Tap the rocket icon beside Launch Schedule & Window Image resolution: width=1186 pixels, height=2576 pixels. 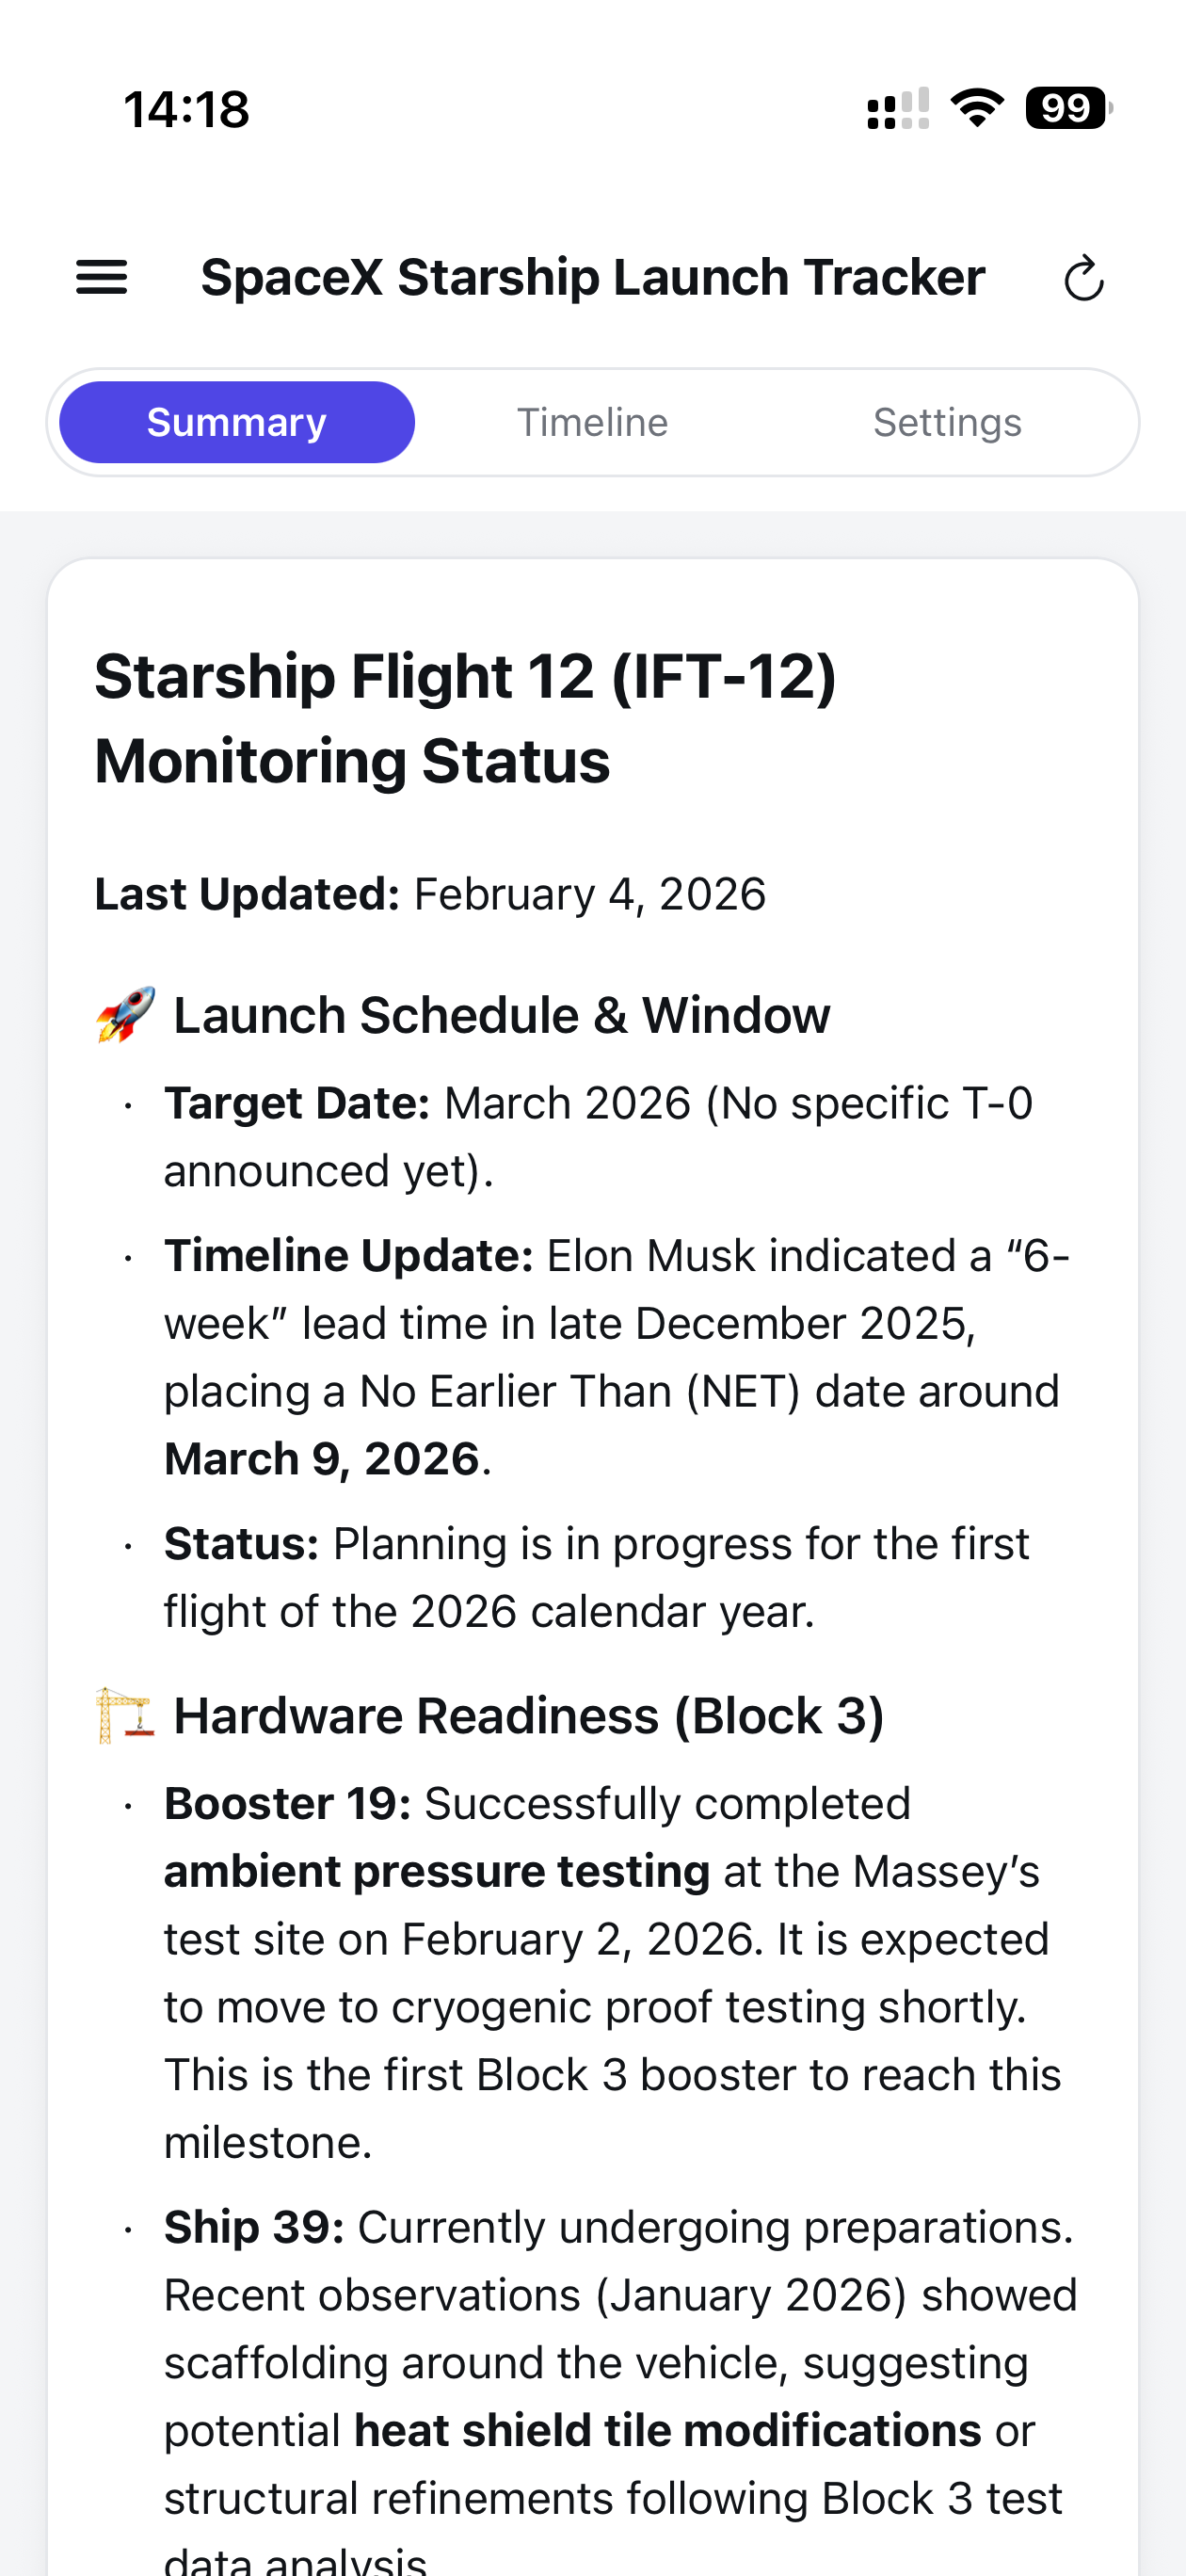click(x=124, y=1013)
